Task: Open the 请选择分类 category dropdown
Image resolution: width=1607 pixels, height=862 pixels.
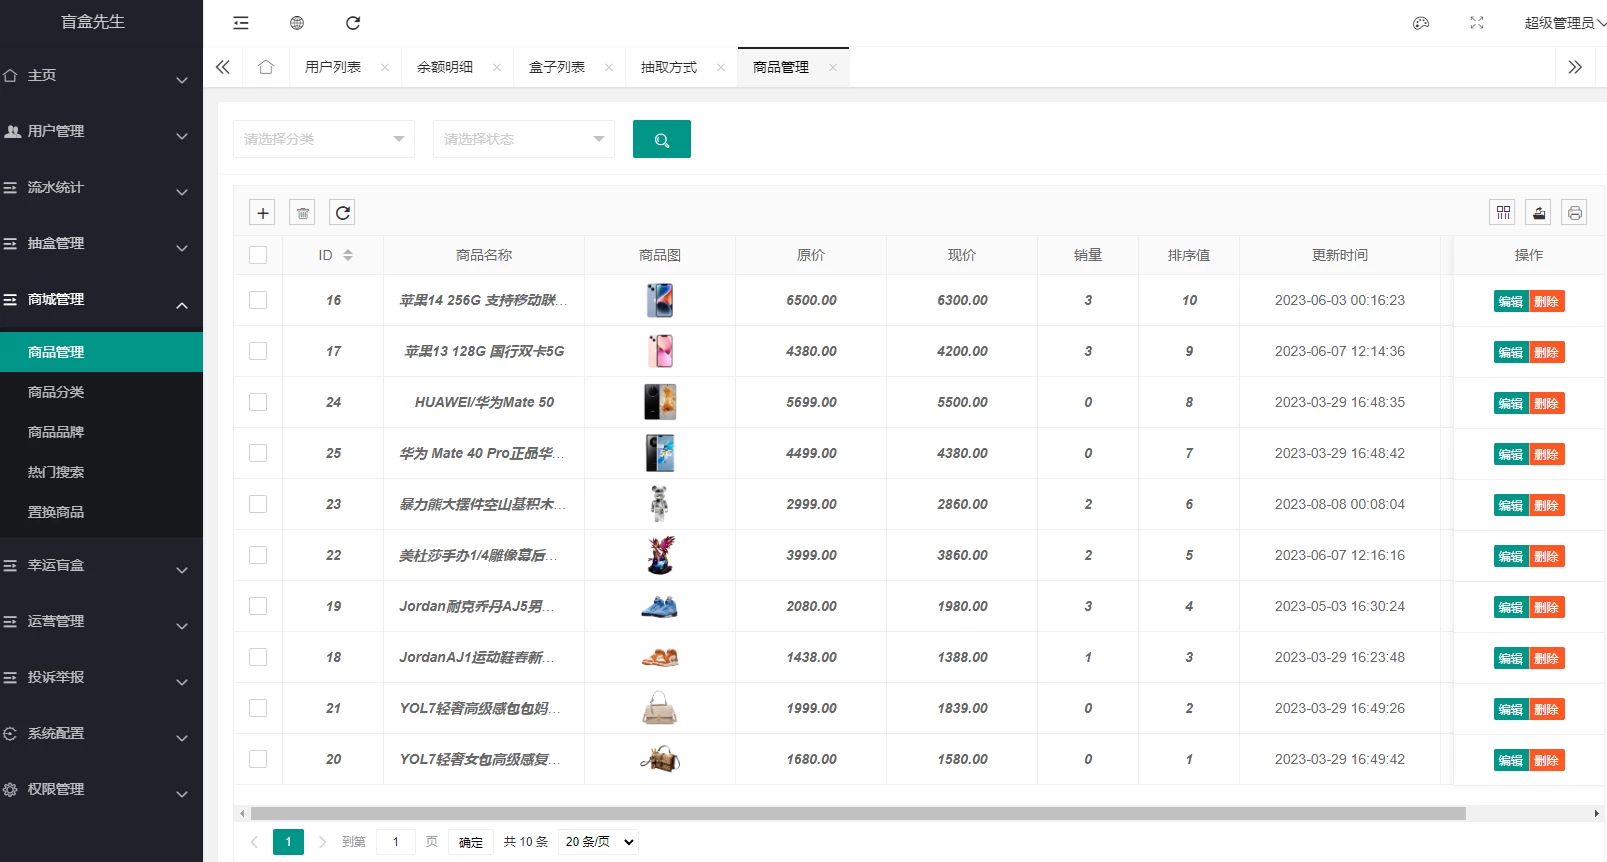Action: (x=324, y=139)
